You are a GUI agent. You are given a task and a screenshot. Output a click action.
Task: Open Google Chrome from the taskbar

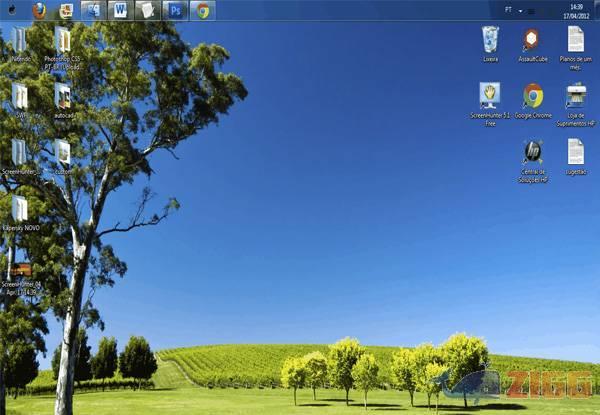(203, 10)
